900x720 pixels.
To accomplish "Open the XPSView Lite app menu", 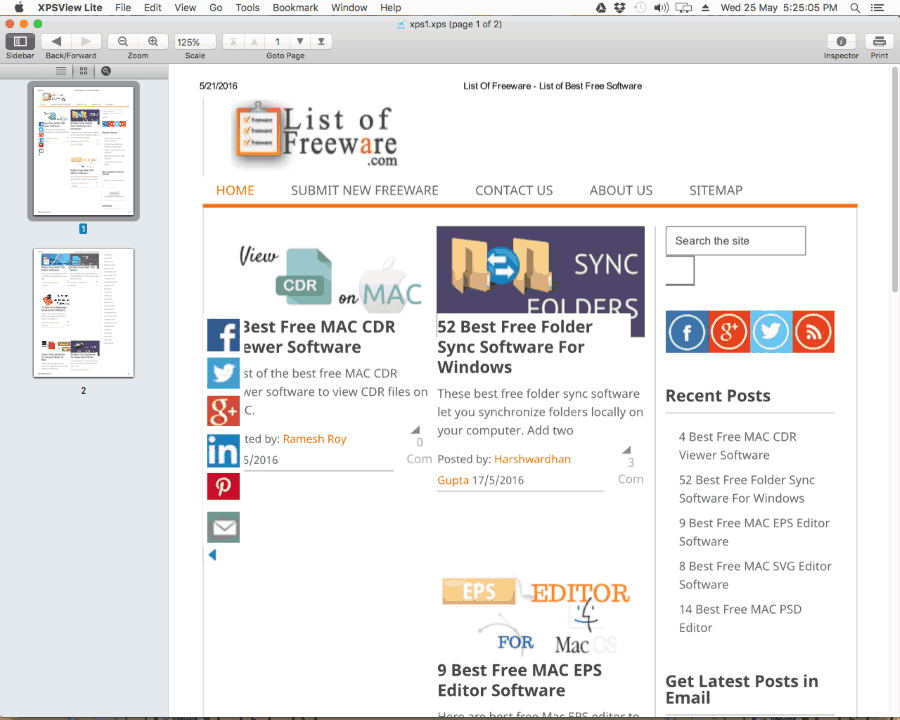I will click(x=70, y=7).
